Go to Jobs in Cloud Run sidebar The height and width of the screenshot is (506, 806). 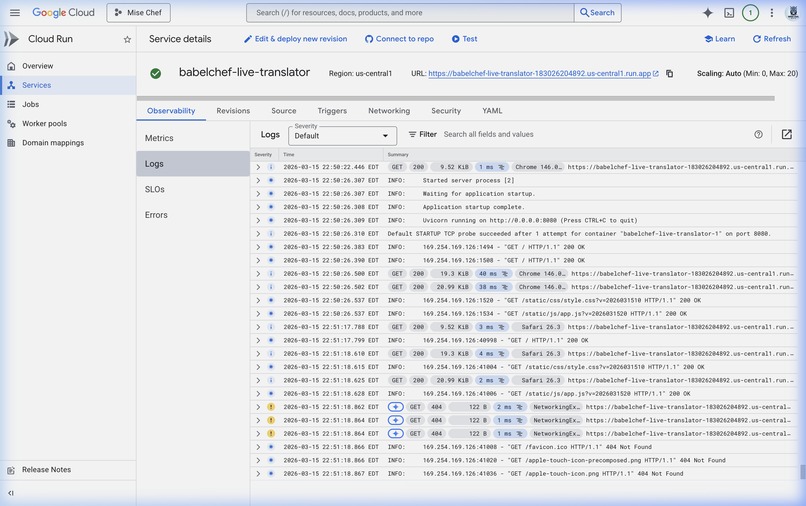pyautogui.click(x=68, y=104)
